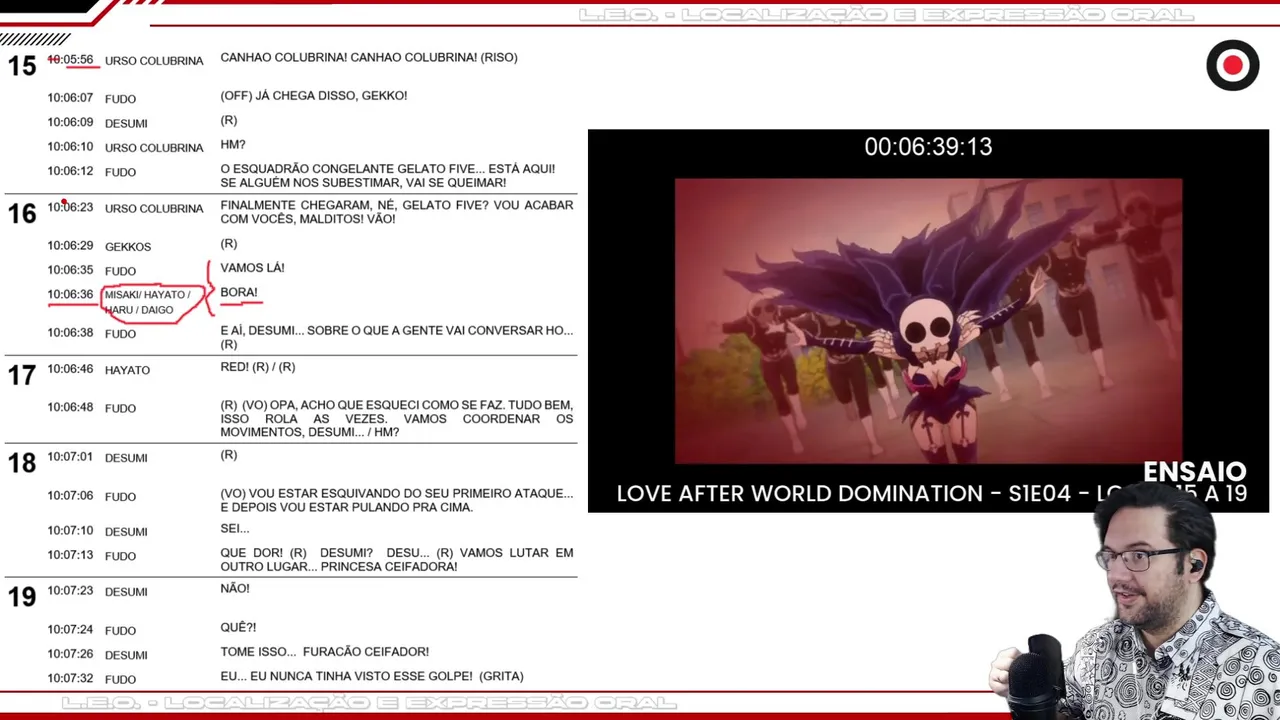The height and width of the screenshot is (720, 1280).
Task: Click the line 'VAMOS LÁ!'
Action: [x=252, y=268]
